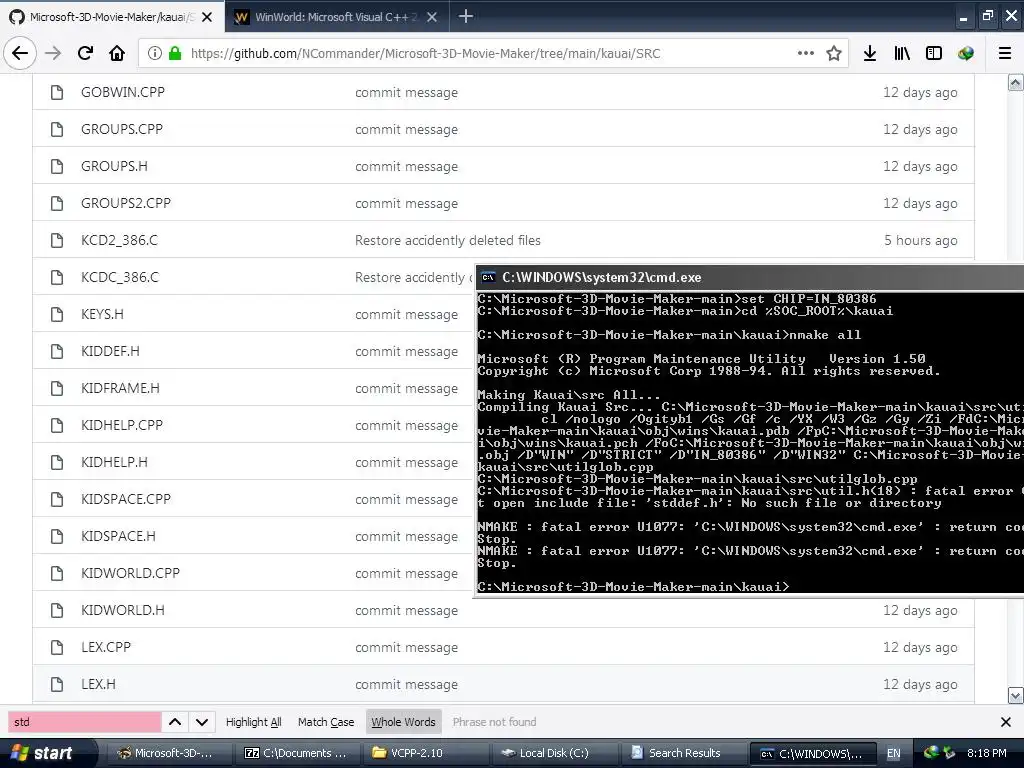The image size is (1024, 768).
Task: Close the Microsoft-3D-Movie-Maker tab
Action: coord(207,17)
